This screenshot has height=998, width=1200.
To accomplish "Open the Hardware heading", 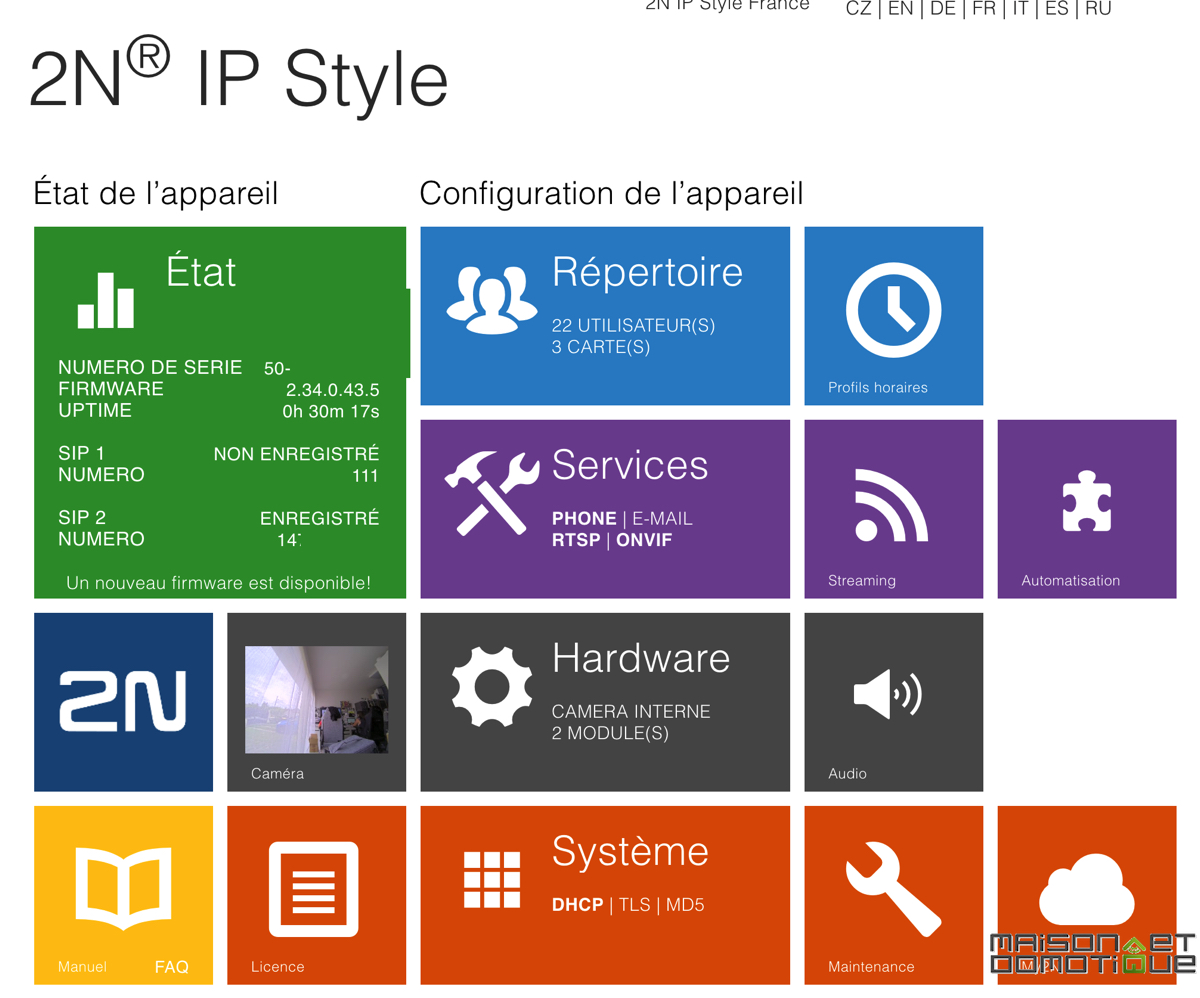I will pos(641,658).
